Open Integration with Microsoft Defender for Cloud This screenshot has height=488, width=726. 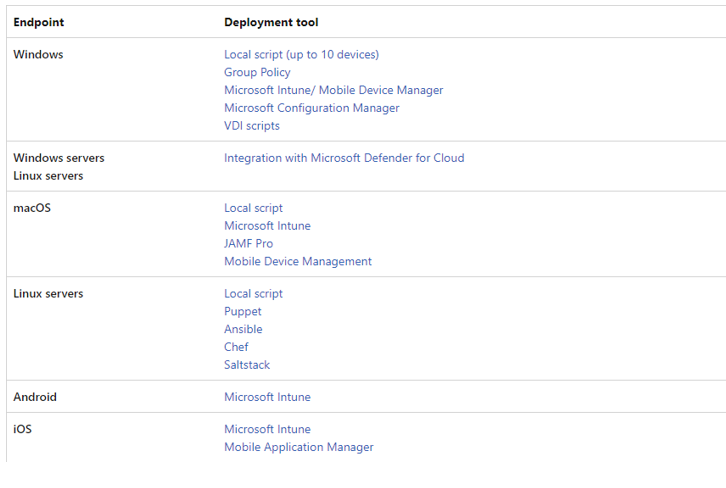click(344, 158)
